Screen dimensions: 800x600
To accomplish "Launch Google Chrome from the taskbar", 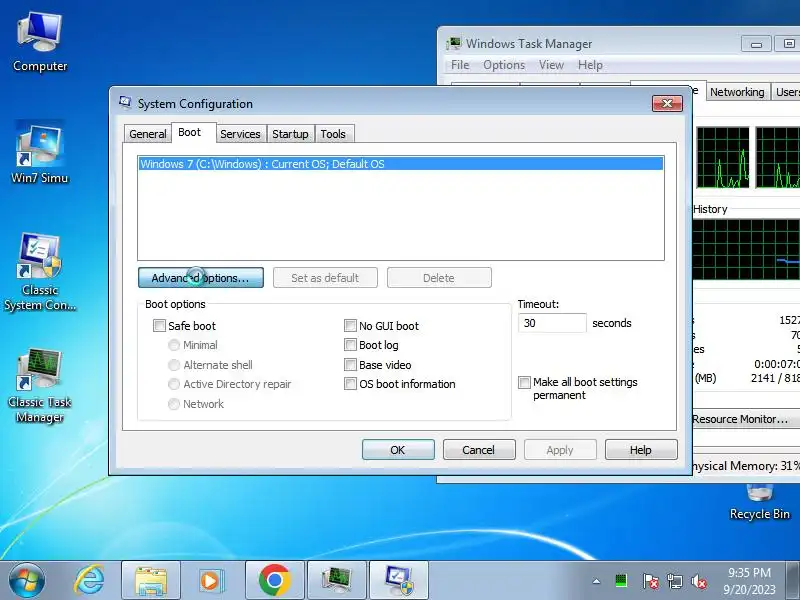I will click(x=274, y=581).
